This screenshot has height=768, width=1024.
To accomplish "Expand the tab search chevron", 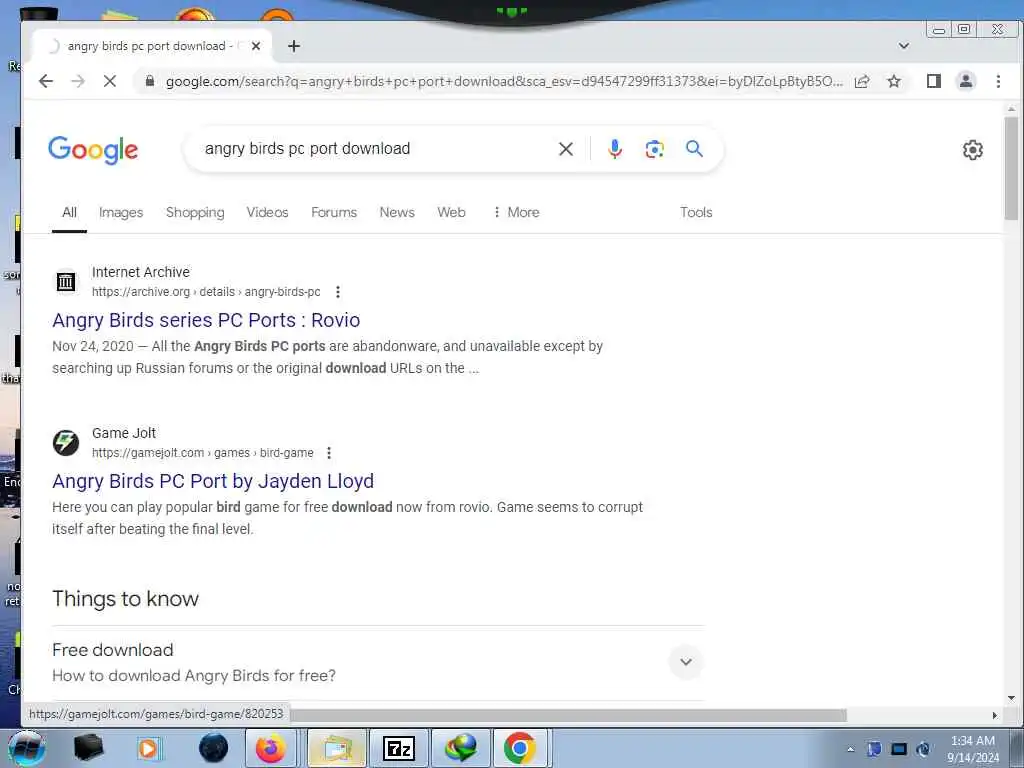I will [x=904, y=46].
